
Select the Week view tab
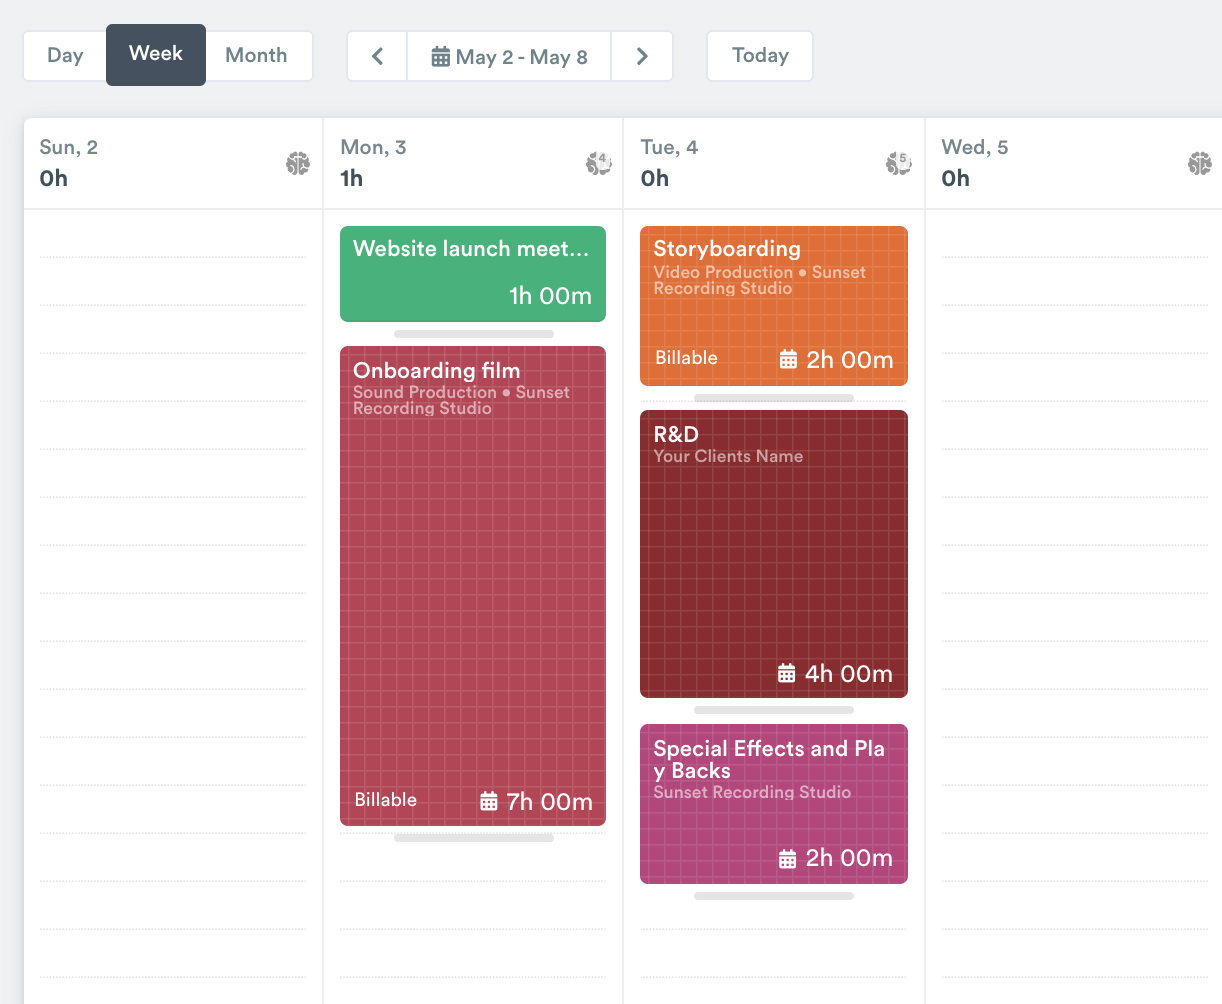click(156, 55)
